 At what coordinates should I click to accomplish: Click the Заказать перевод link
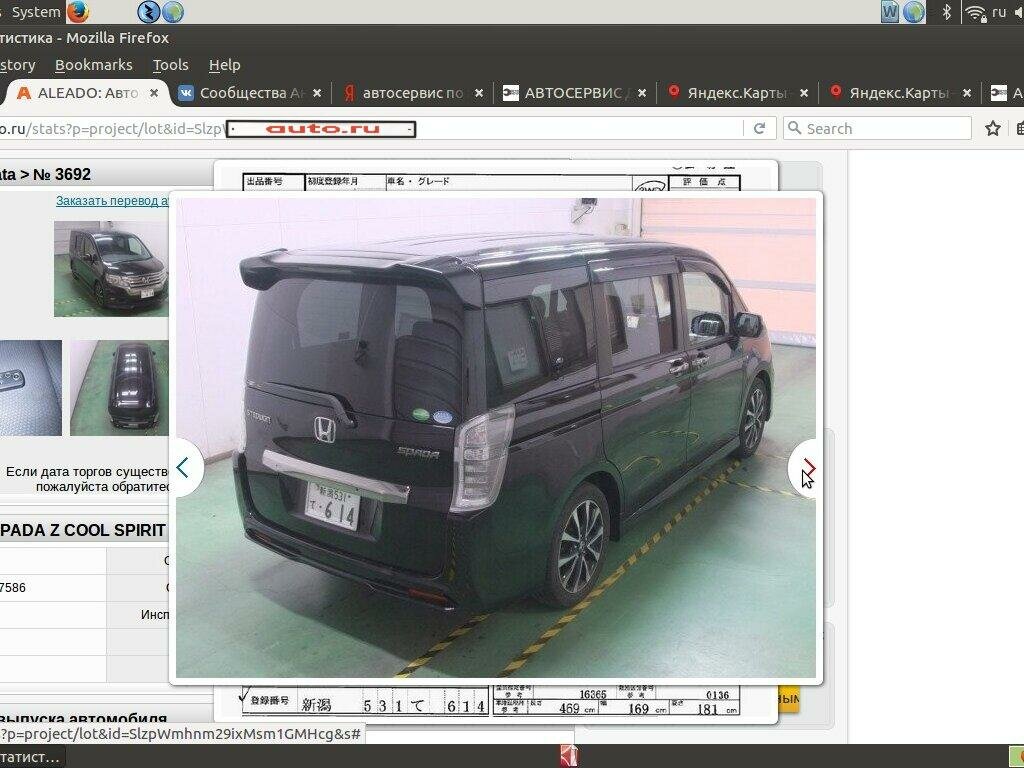(112, 200)
